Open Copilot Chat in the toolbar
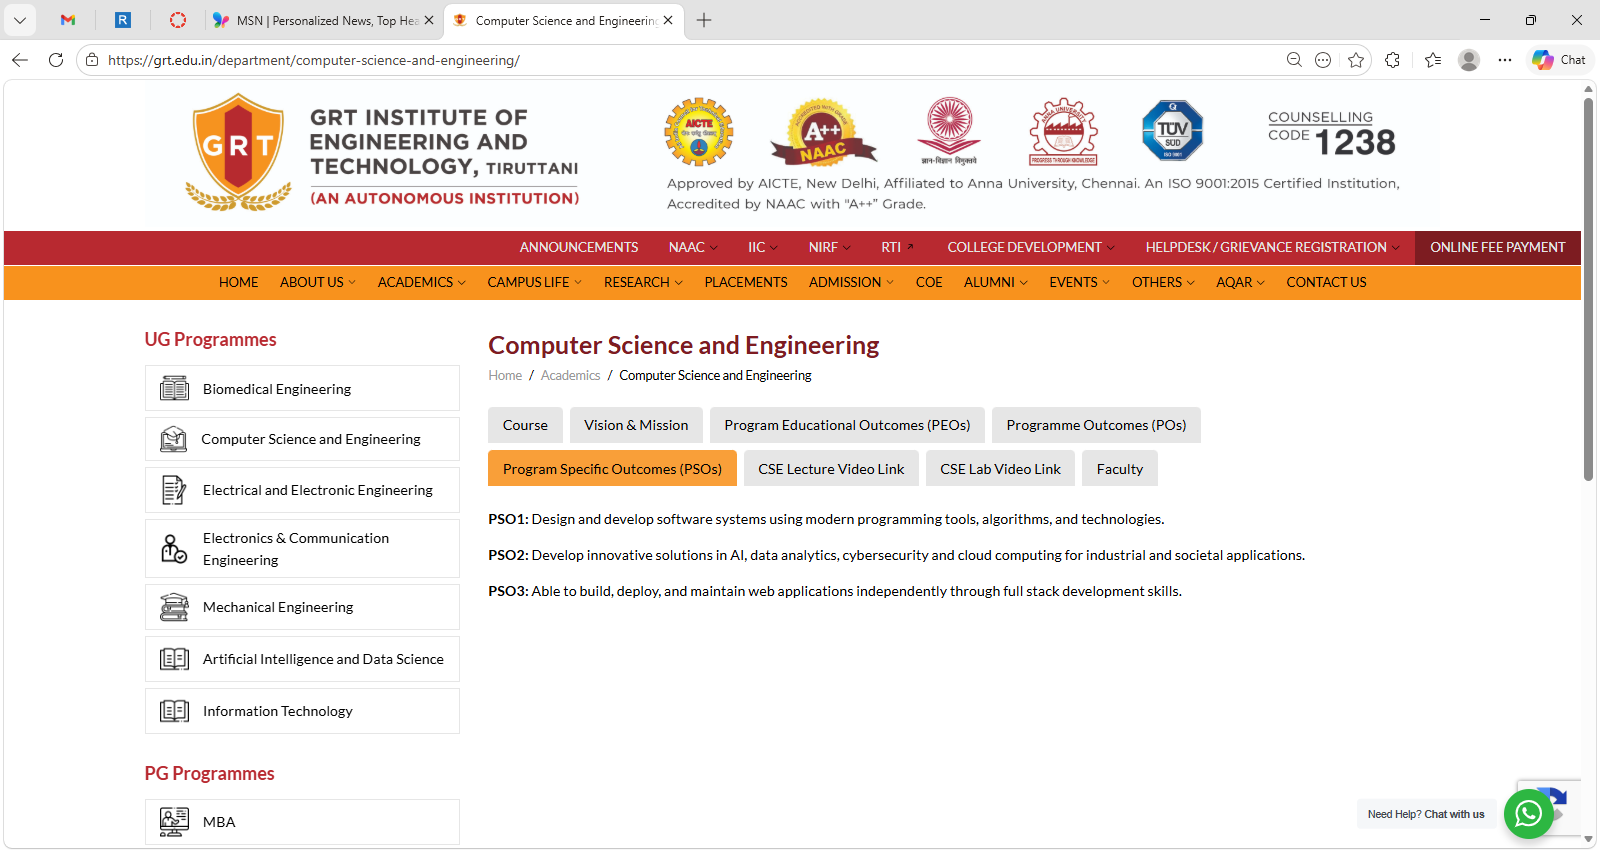 tap(1560, 60)
